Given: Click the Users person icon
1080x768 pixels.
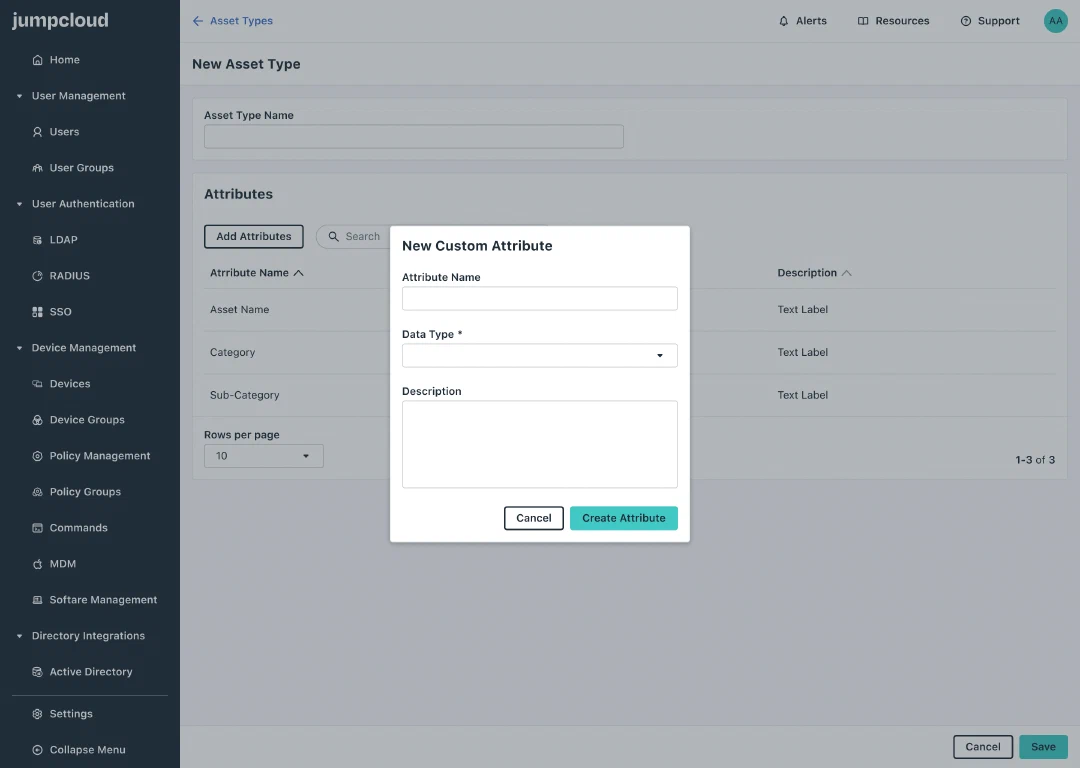Looking at the screenshot, I should coord(37,132).
